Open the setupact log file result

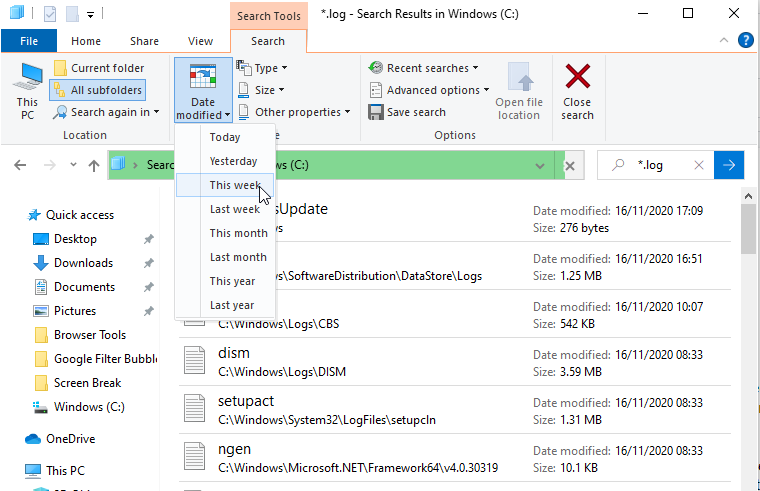[x=247, y=401]
